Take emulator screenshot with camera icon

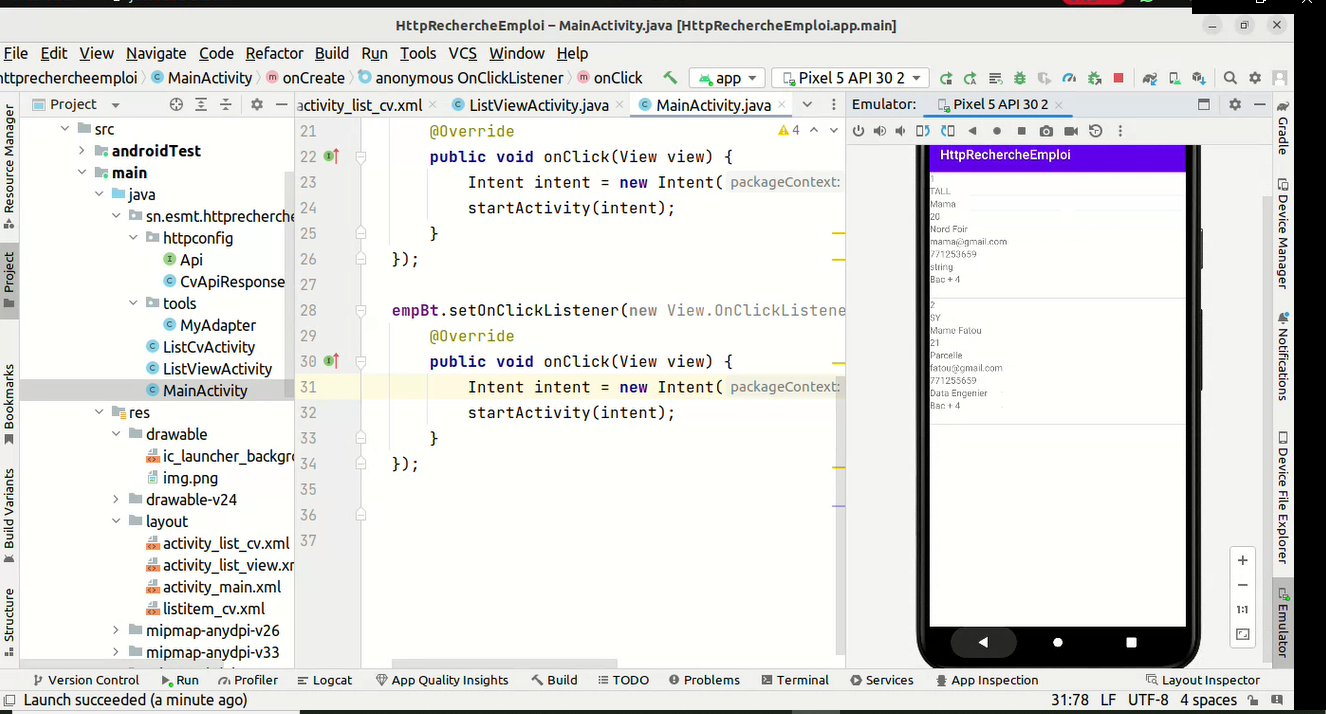point(1046,131)
